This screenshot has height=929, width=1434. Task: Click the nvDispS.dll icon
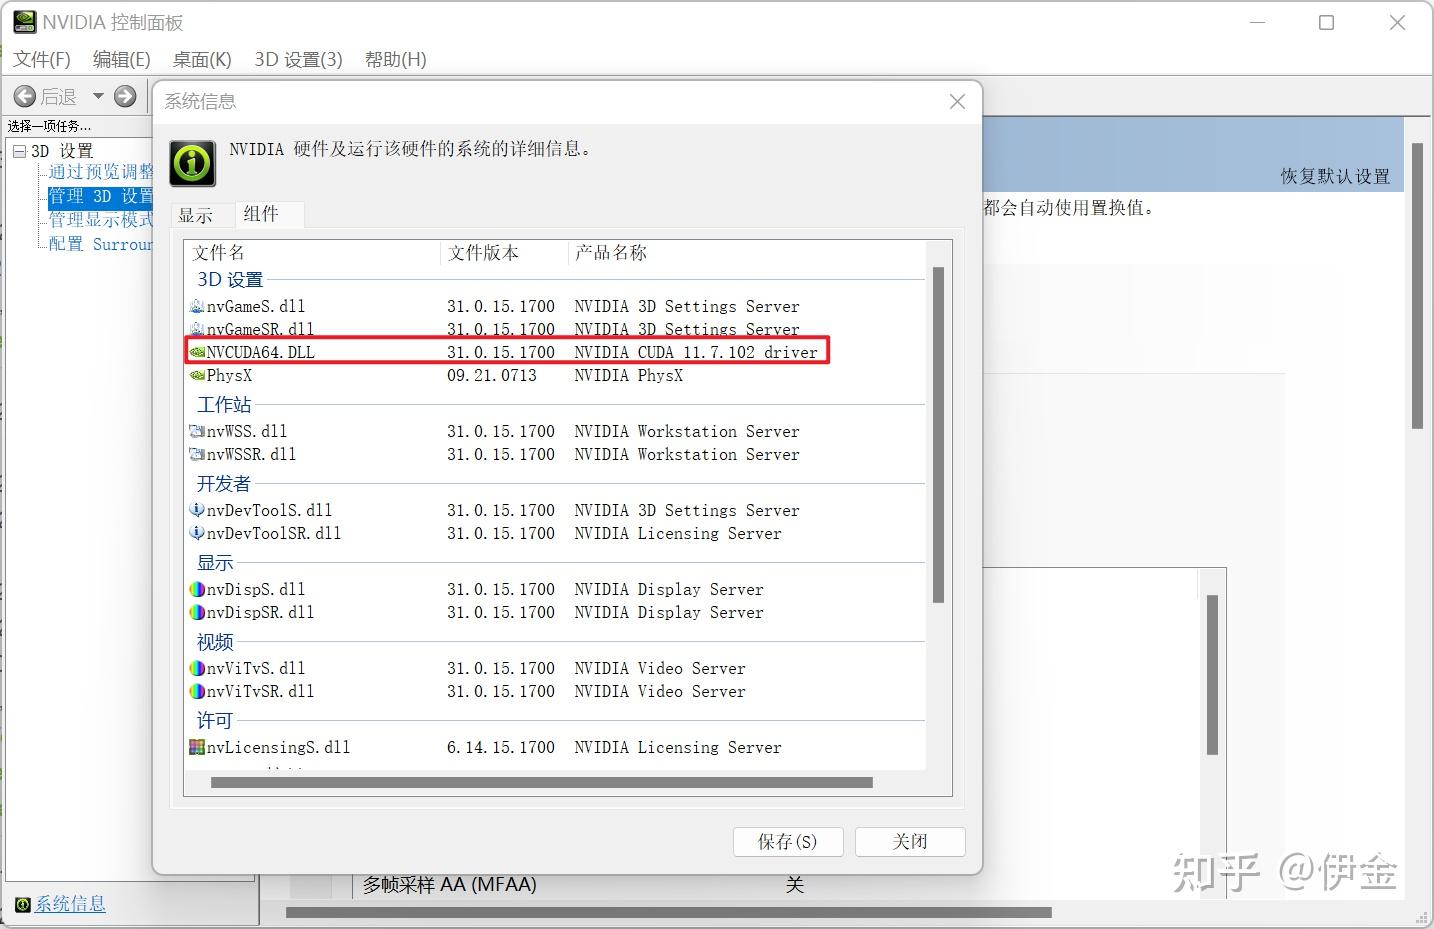point(196,589)
